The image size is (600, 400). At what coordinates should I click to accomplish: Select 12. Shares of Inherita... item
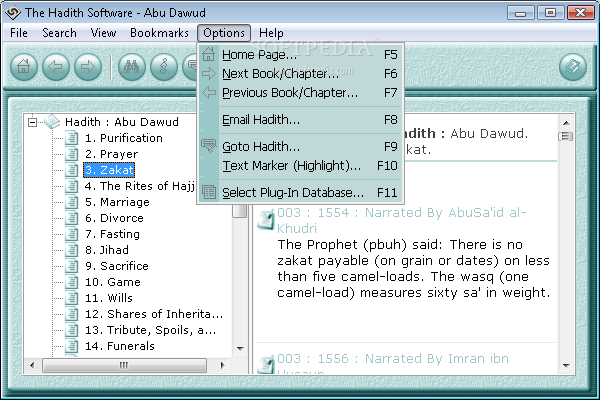(154, 314)
